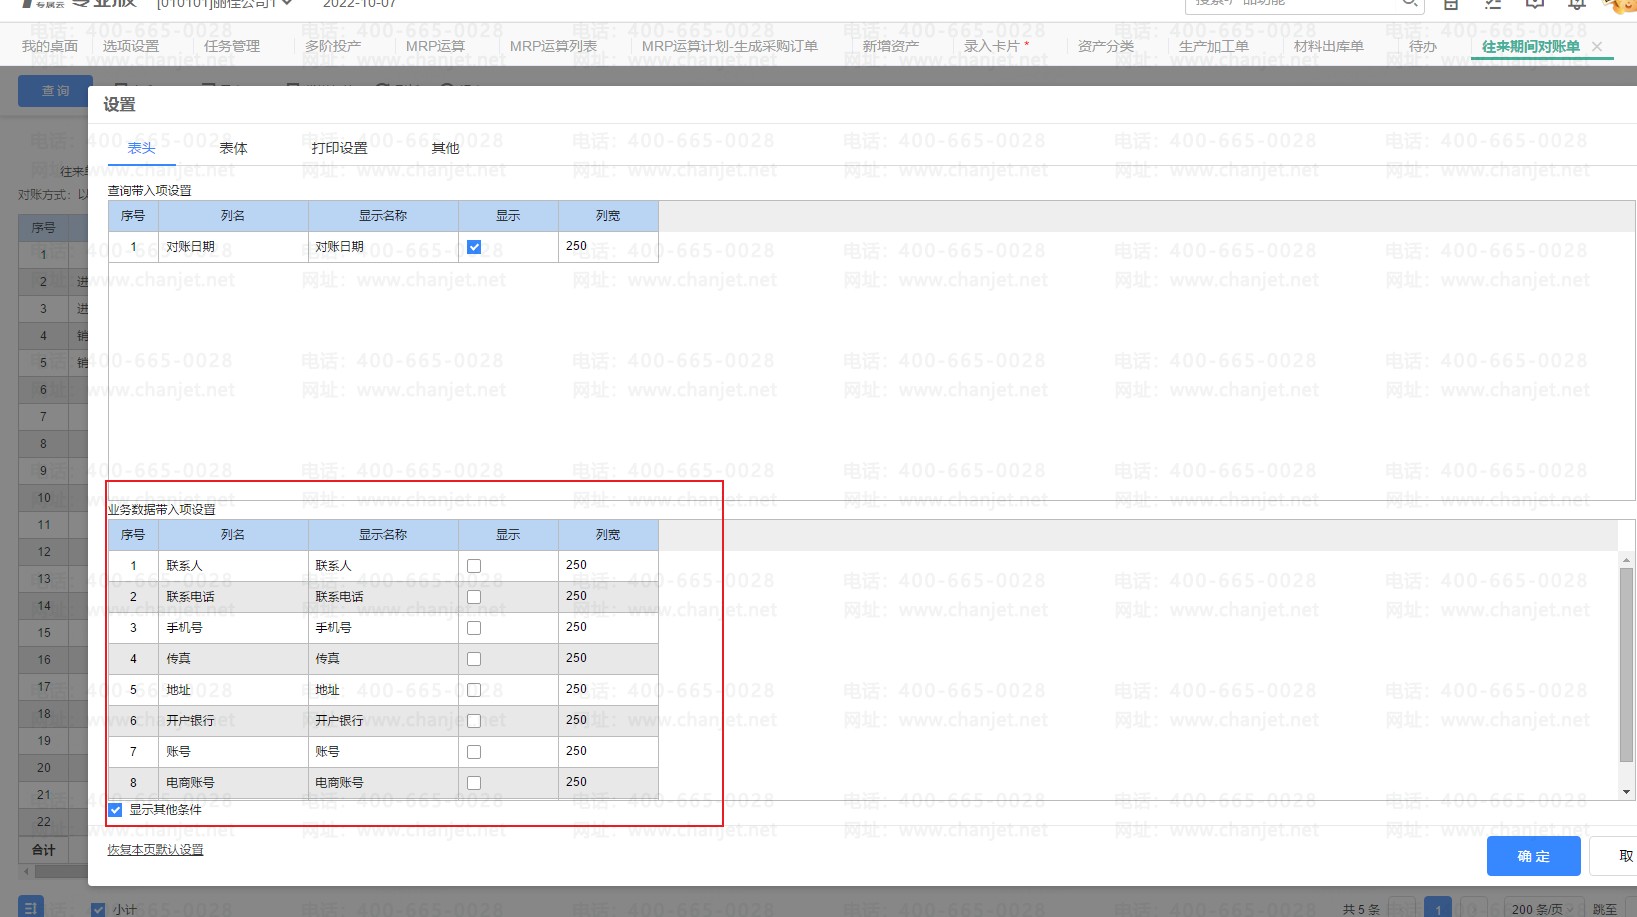Enable display for 电商账号 row

click(474, 783)
